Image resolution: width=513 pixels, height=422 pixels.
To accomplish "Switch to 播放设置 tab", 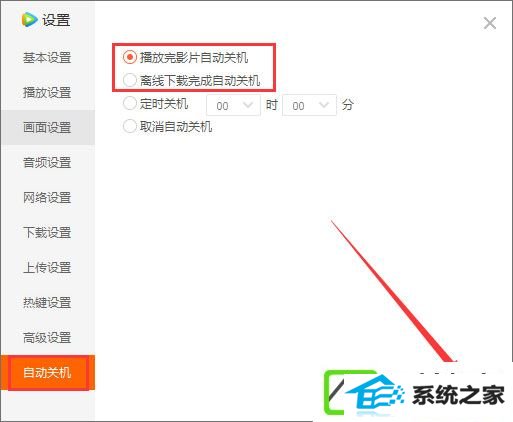I will (47, 93).
